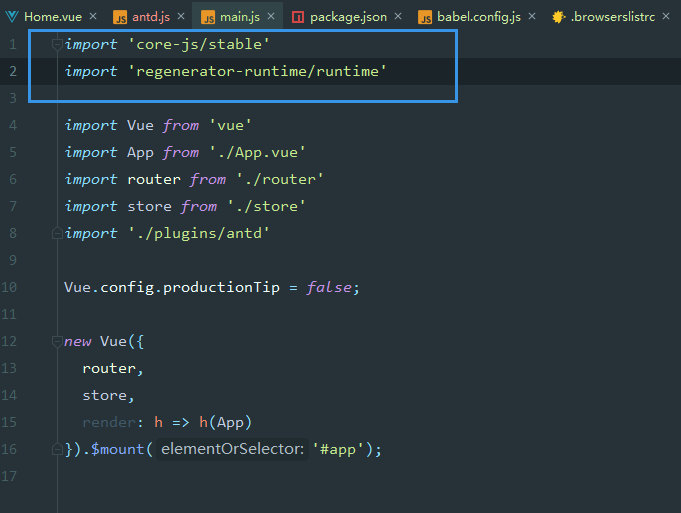This screenshot has width=681, height=513.
Task: Click the 'core-js/stable' import string
Action: coord(199,44)
